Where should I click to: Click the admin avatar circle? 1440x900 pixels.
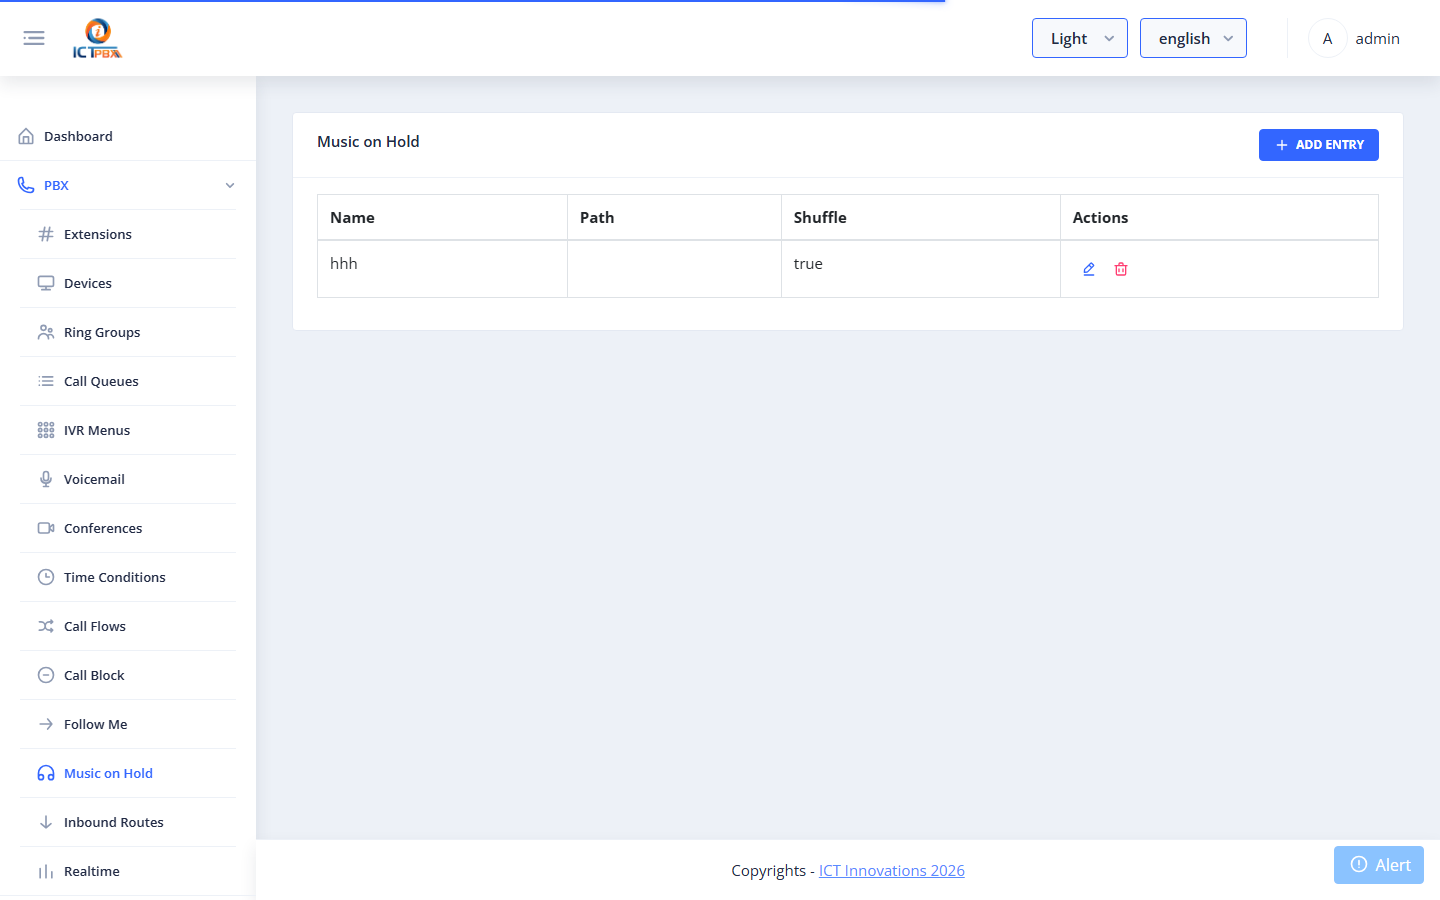tap(1327, 38)
